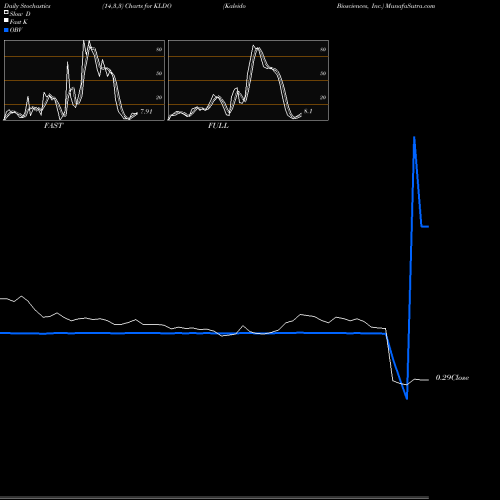Click the 8.1 value in FULL chart
This screenshot has width=500, height=500.
click(308, 111)
